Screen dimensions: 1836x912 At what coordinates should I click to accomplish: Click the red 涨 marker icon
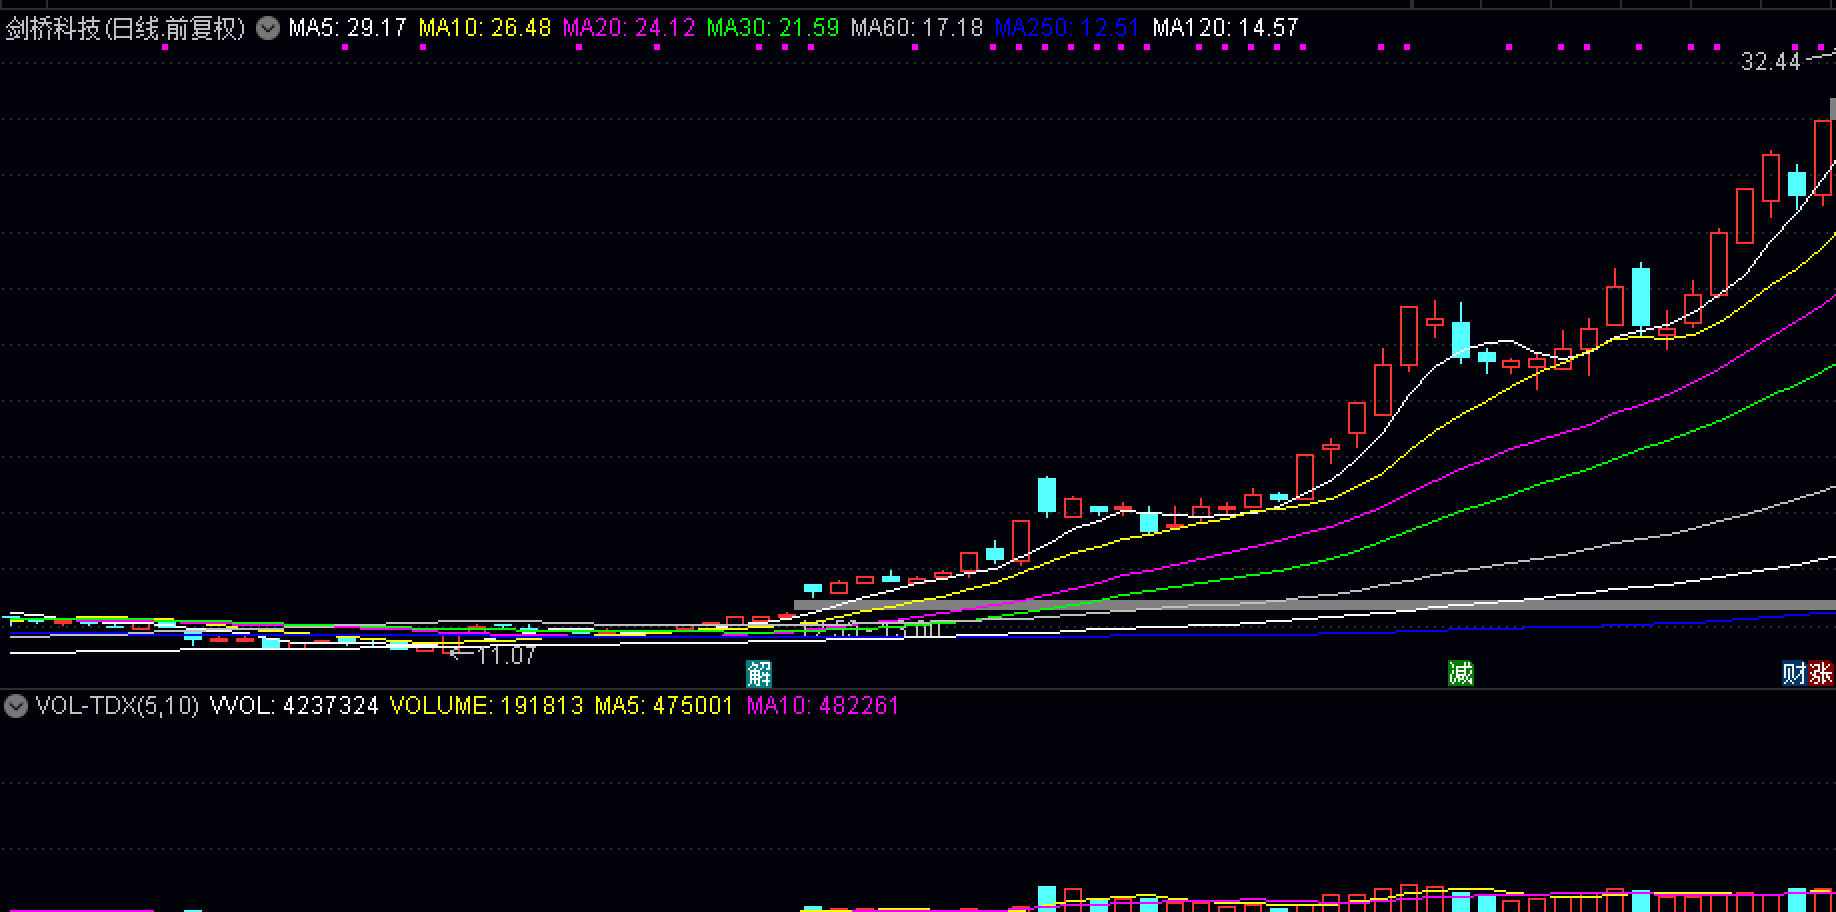1821,673
